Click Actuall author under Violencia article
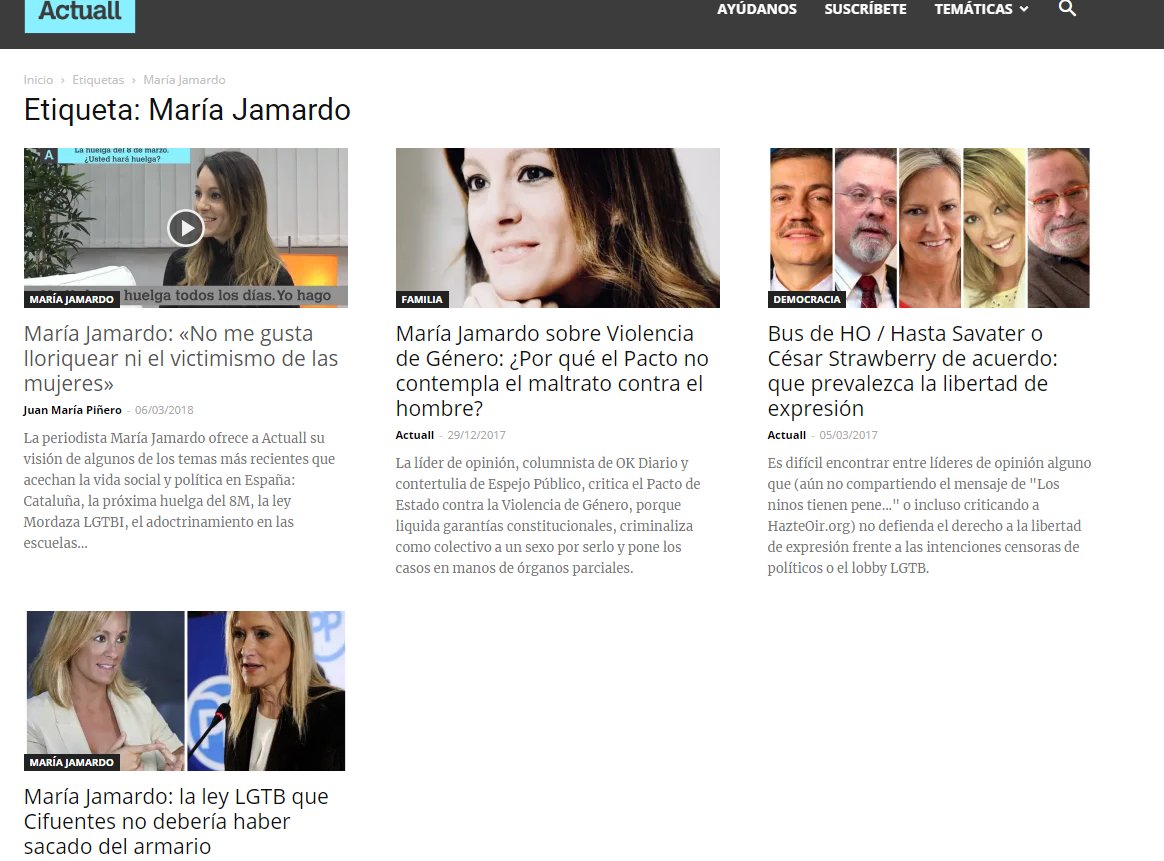Screen dimensions: 1164x861 tap(414, 435)
